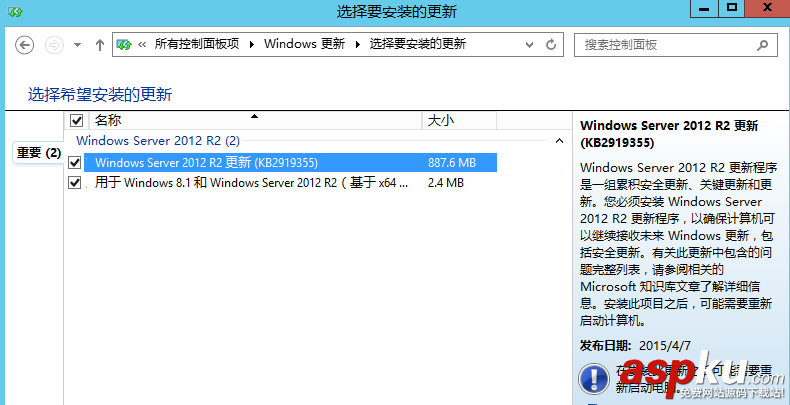Click the Back navigation arrow
The width and height of the screenshot is (790, 405).
click(x=24, y=45)
